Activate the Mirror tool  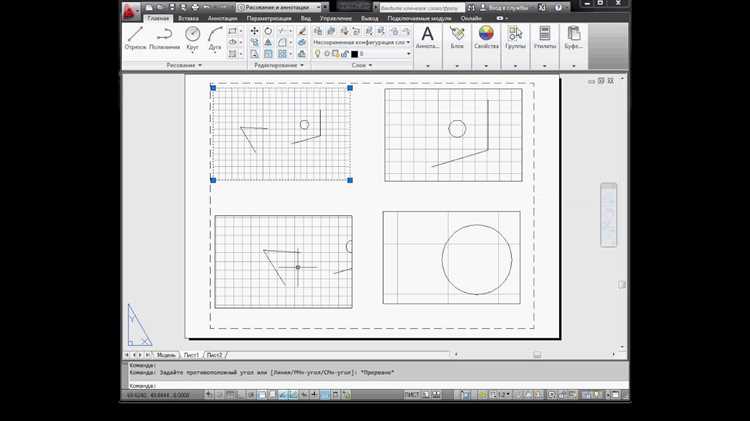[x=268, y=43]
